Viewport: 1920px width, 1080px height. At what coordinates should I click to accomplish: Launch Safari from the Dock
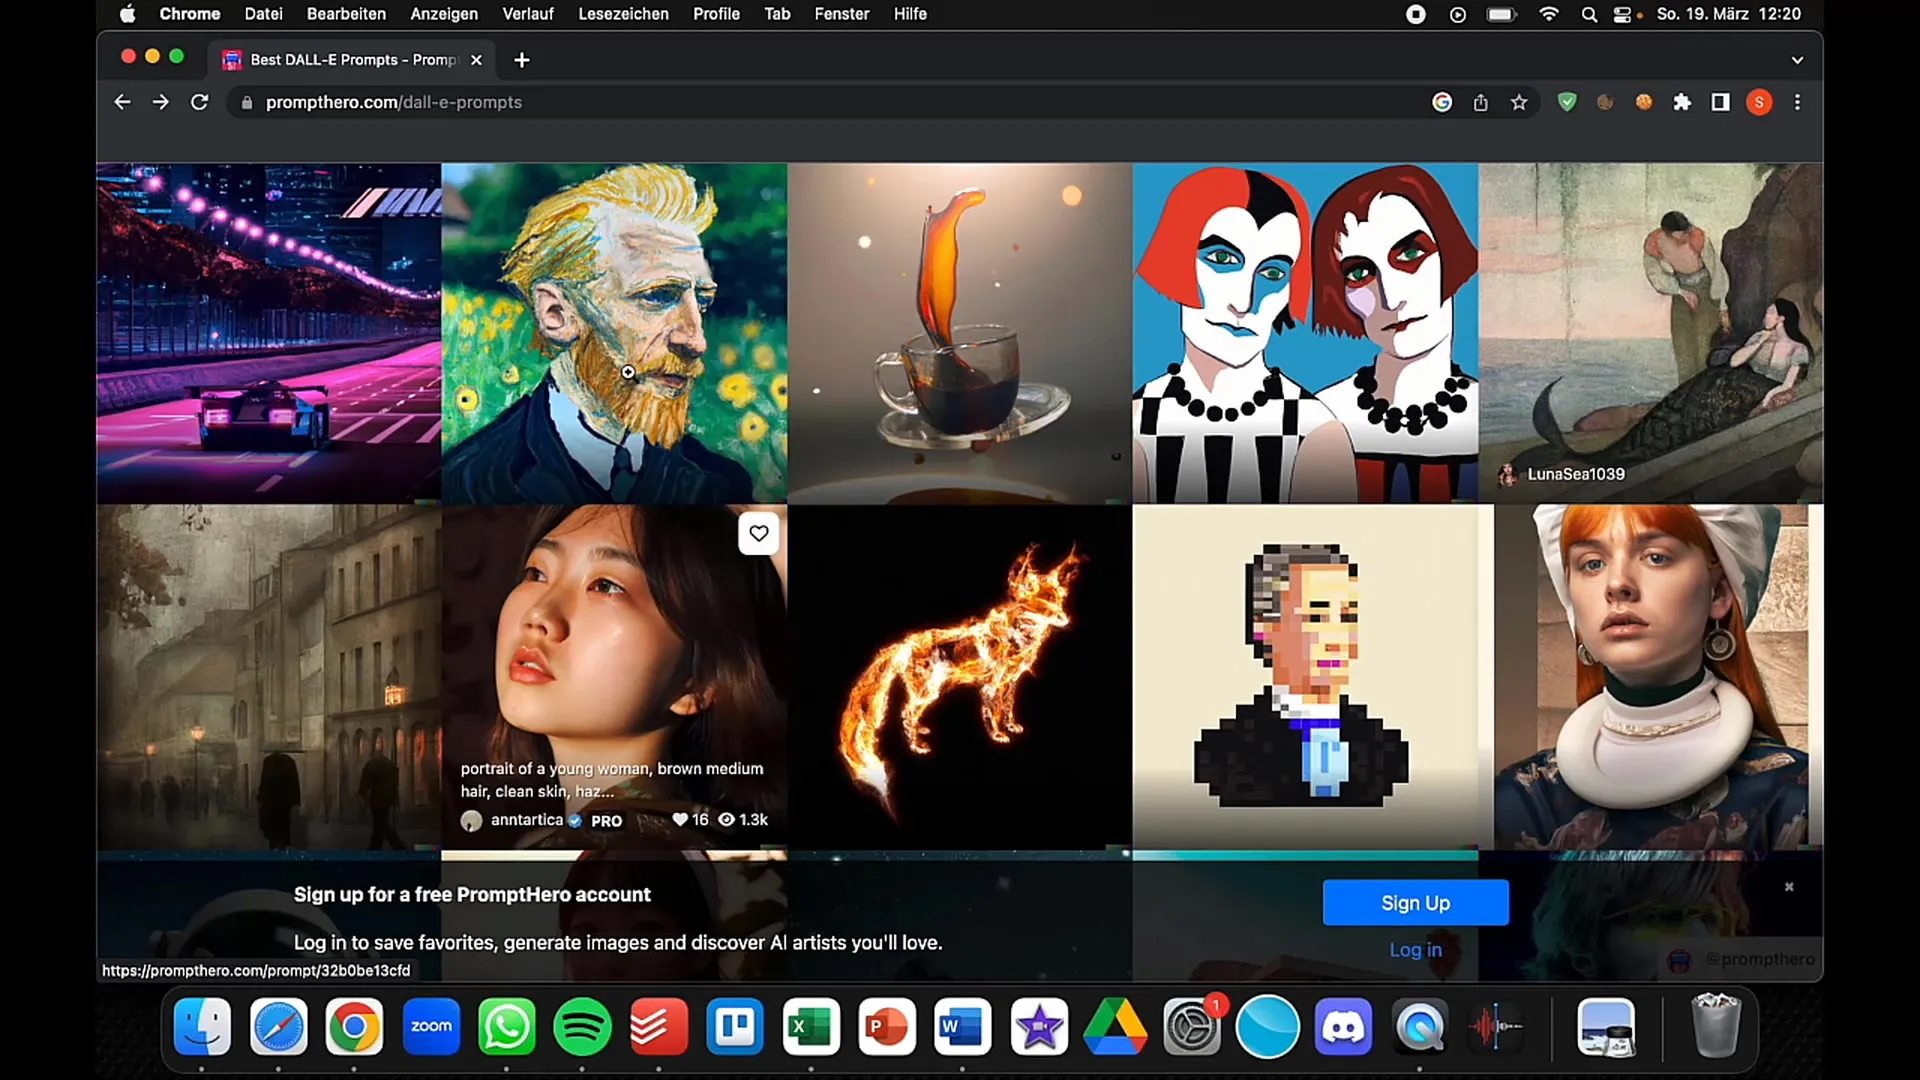coord(278,1027)
